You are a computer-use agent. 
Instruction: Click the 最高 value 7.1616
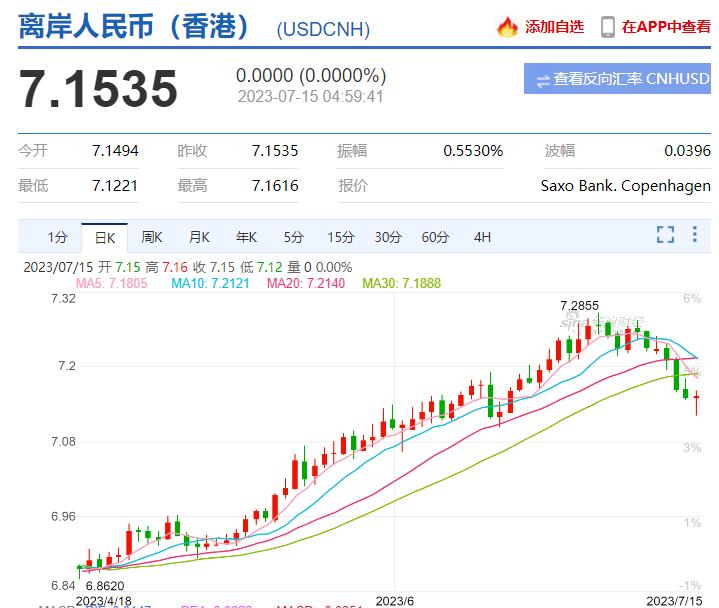(275, 186)
